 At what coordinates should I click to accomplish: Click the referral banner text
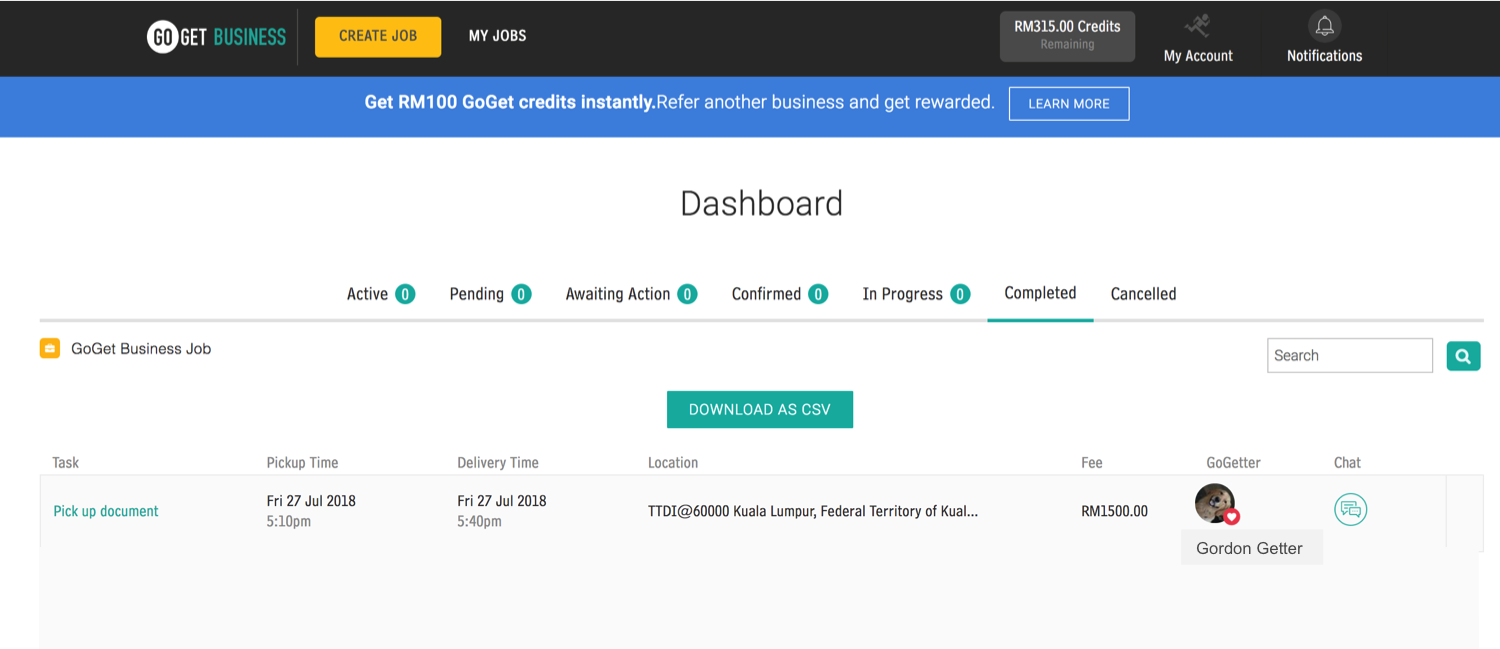click(679, 102)
